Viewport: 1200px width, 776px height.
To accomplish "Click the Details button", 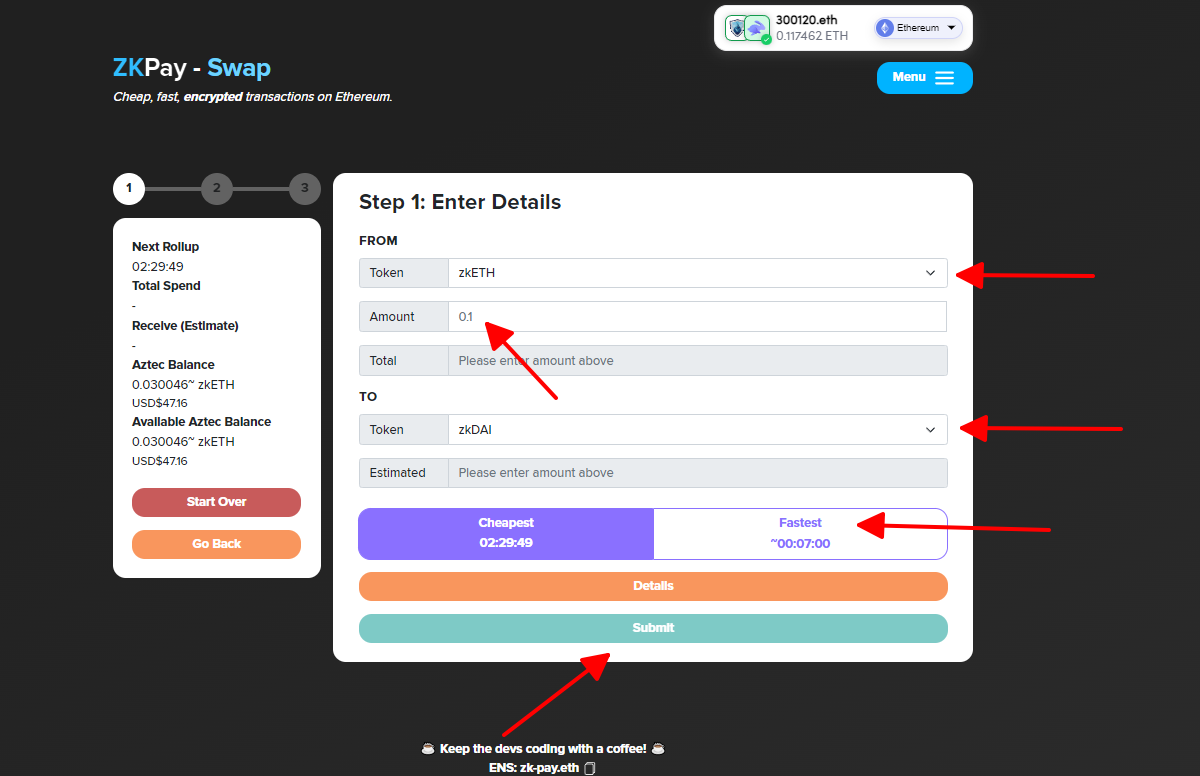I will pos(653,586).
